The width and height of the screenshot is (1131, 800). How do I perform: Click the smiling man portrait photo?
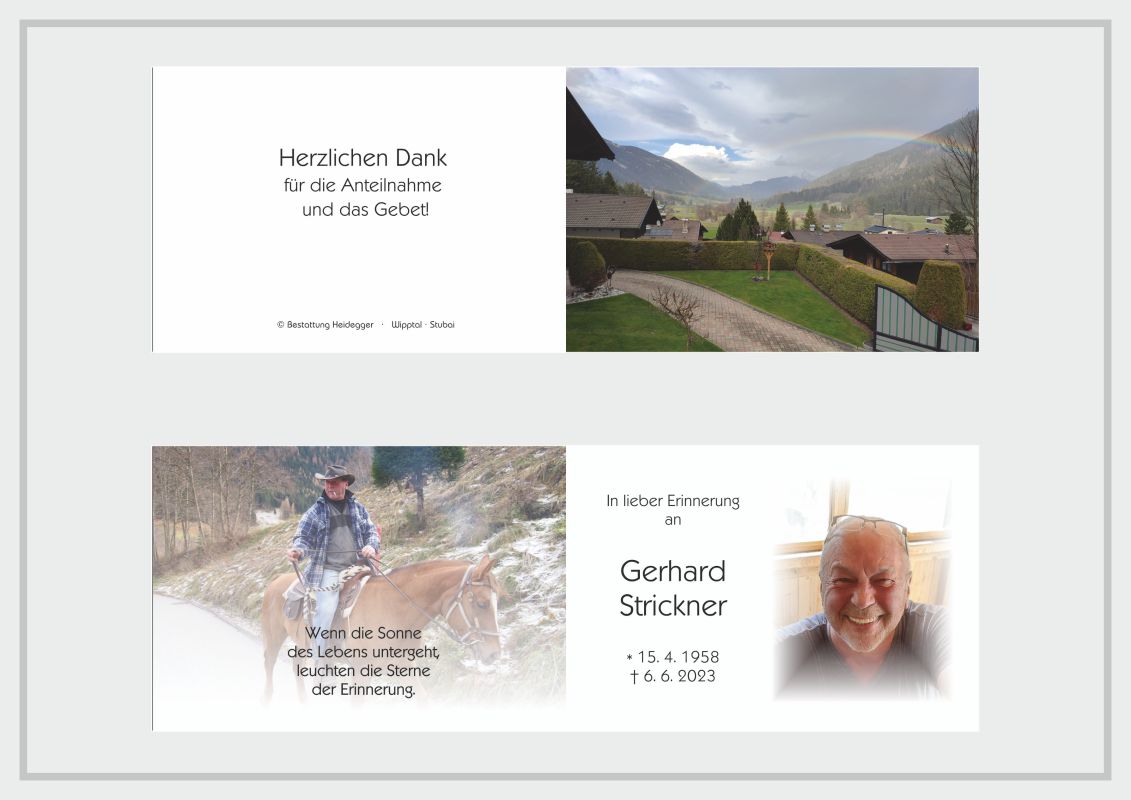863,589
